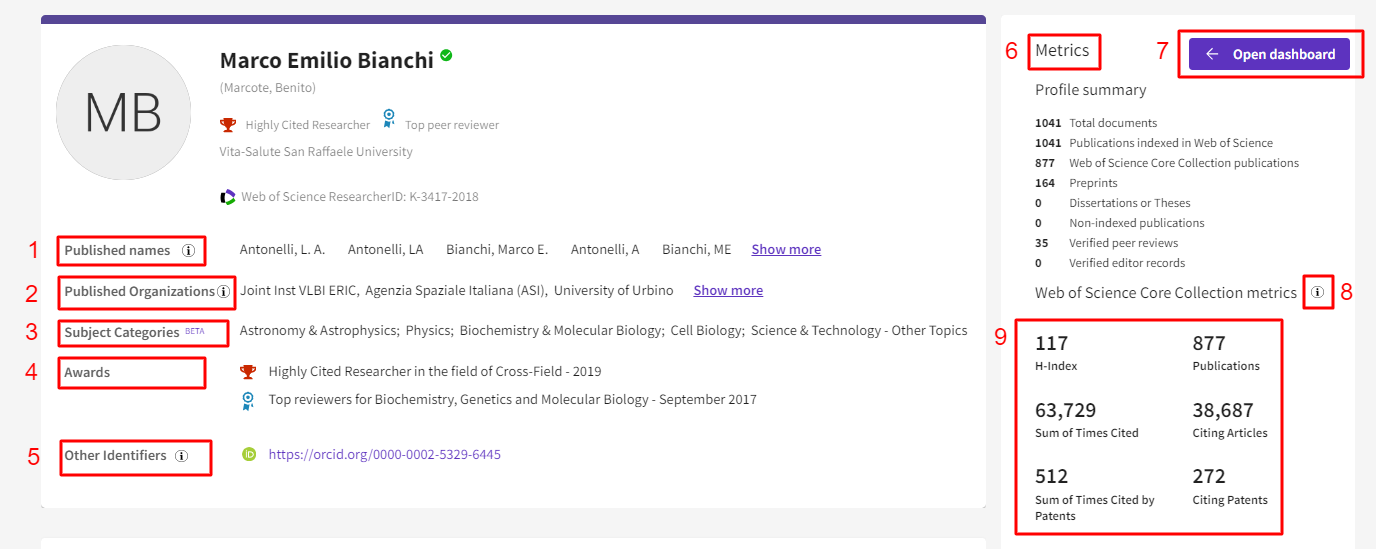
Task: Click the info icon beside Other Identifiers
Action: coord(182,455)
